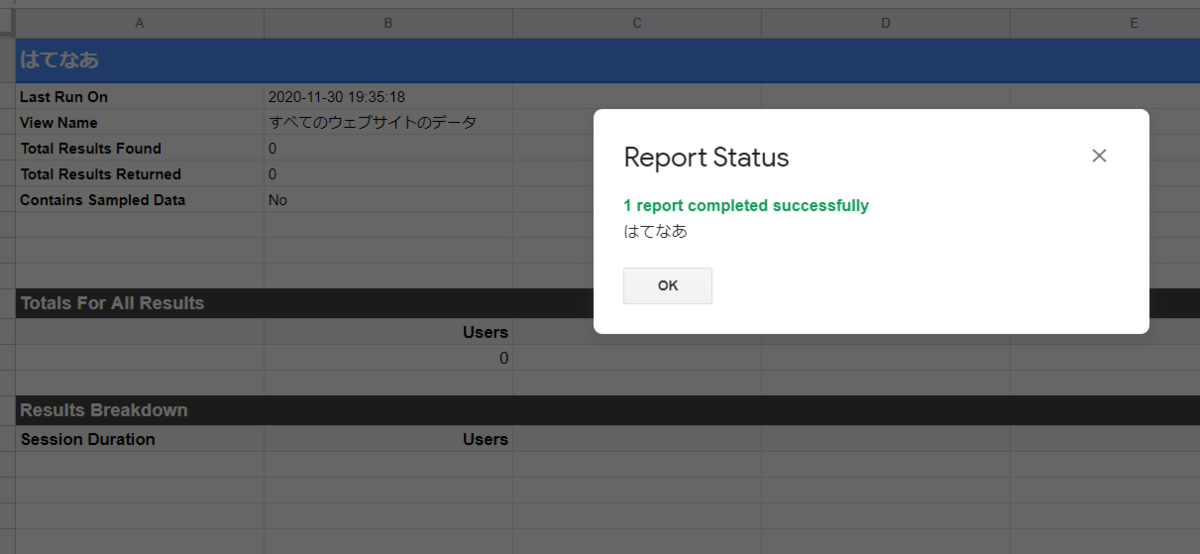Select the 'Session Duration' cell
The height and width of the screenshot is (554, 1200).
coord(140,439)
